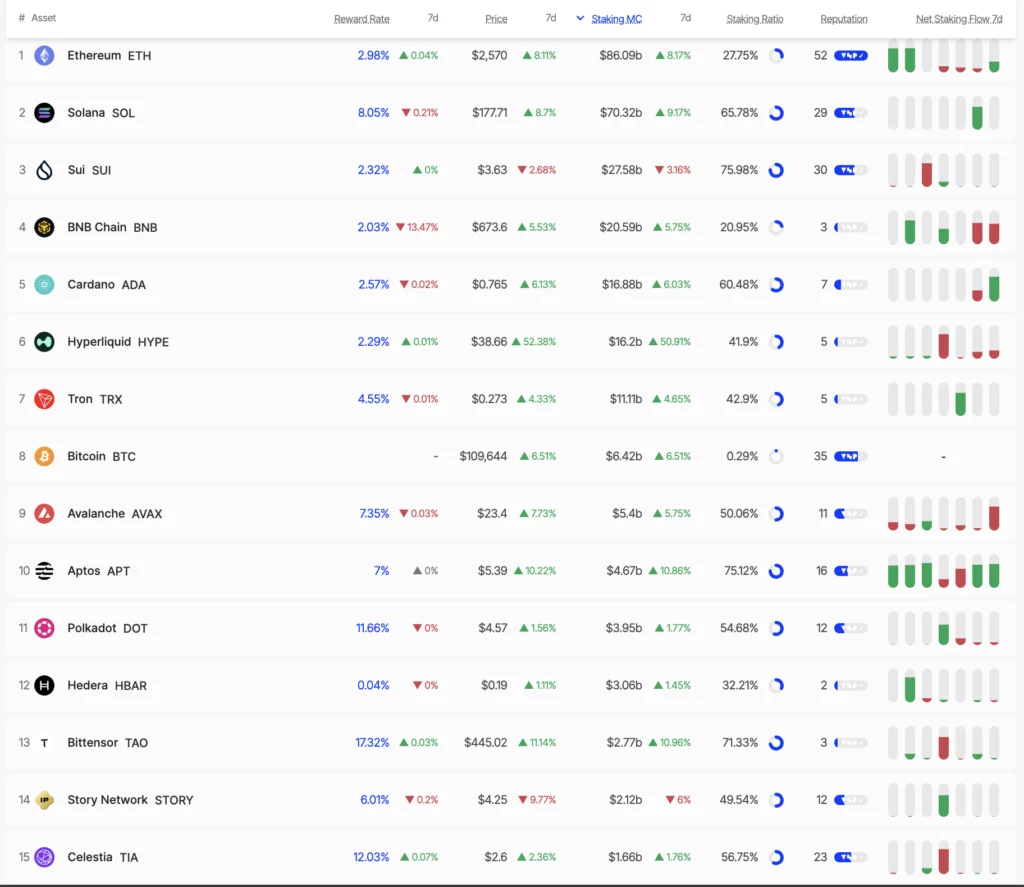Click Ethereum's reputation badge
1024x887 pixels.
tap(851, 56)
